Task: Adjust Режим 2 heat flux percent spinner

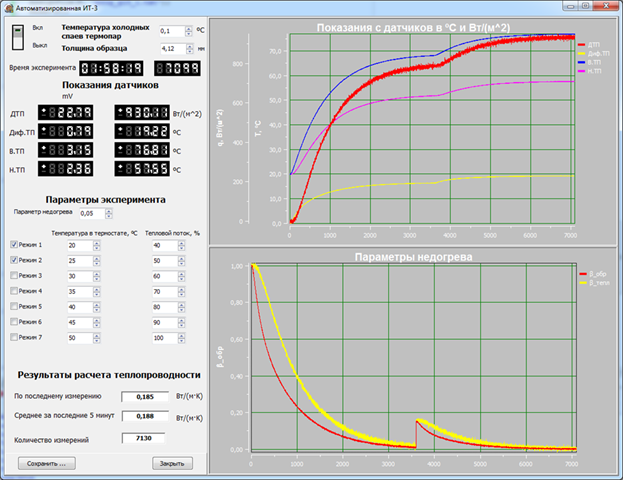Action: (x=182, y=261)
